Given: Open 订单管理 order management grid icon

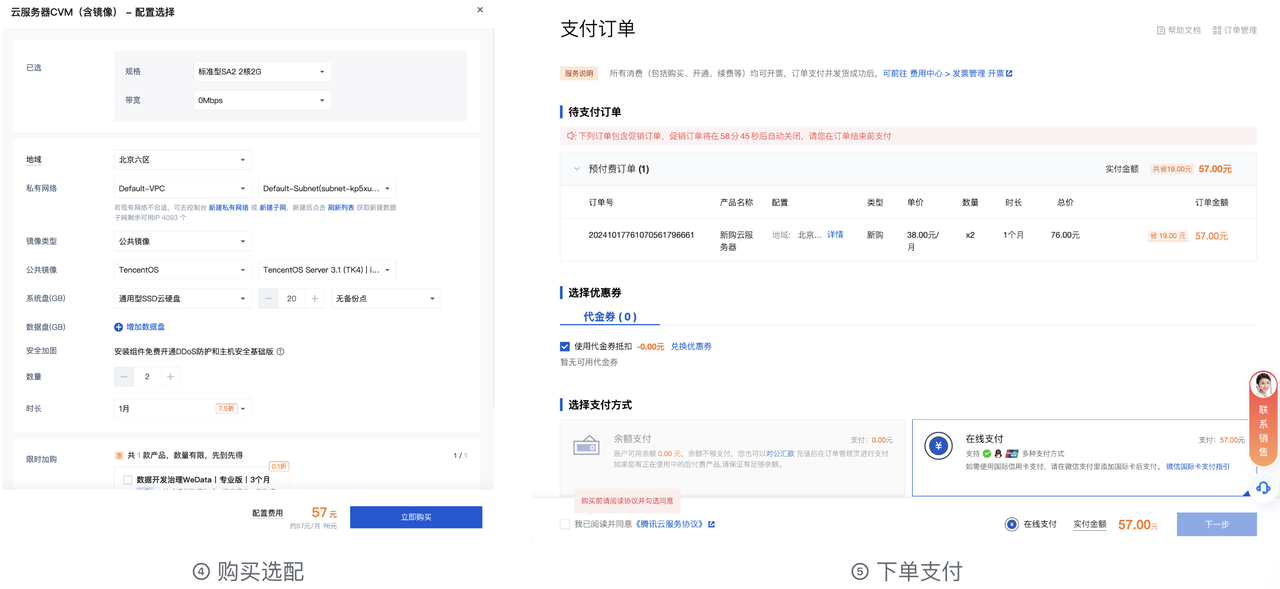Looking at the screenshot, I should (1217, 31).
